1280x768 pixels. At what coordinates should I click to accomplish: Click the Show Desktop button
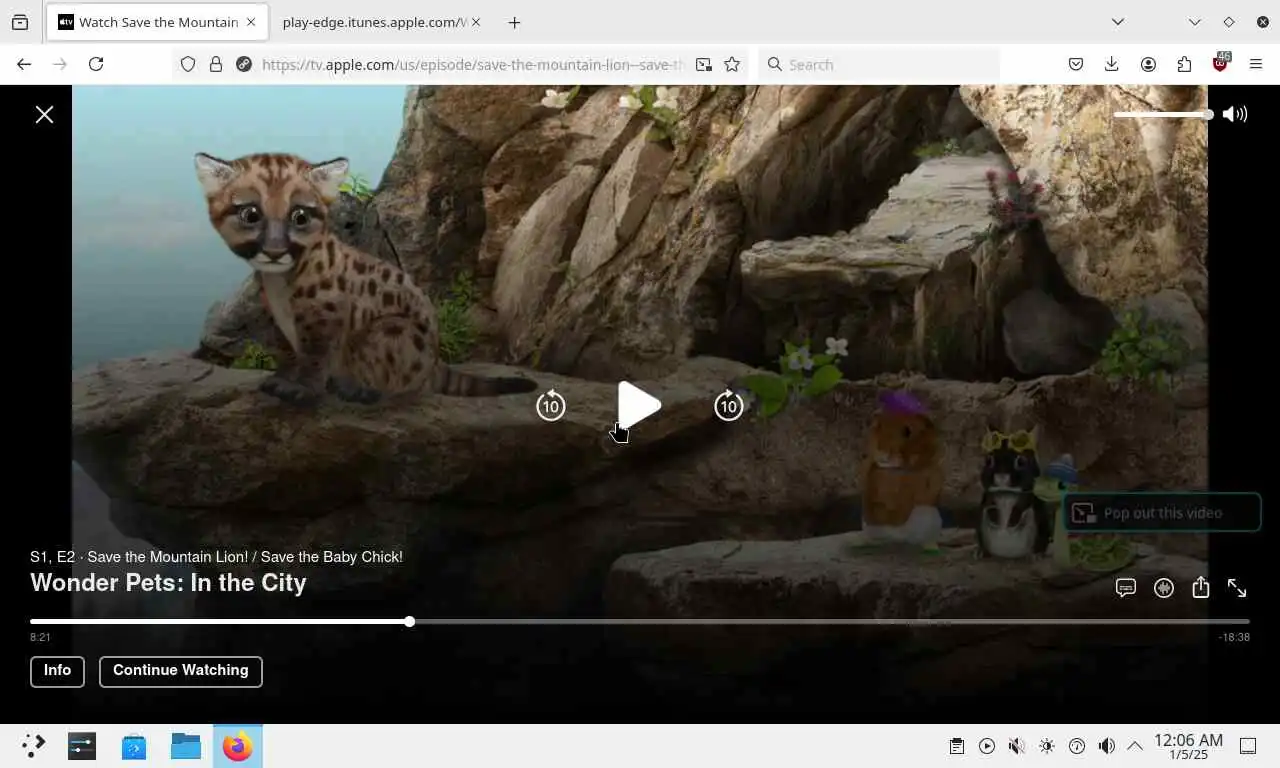(1248, 746)
